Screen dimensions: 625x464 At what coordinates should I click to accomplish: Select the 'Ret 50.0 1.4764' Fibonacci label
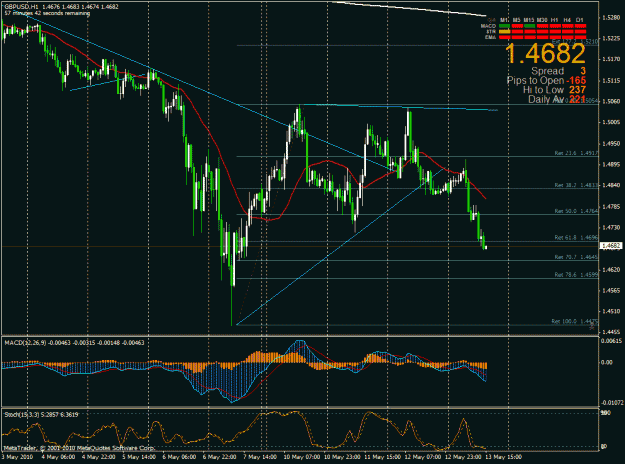click(x=576, y=211)
